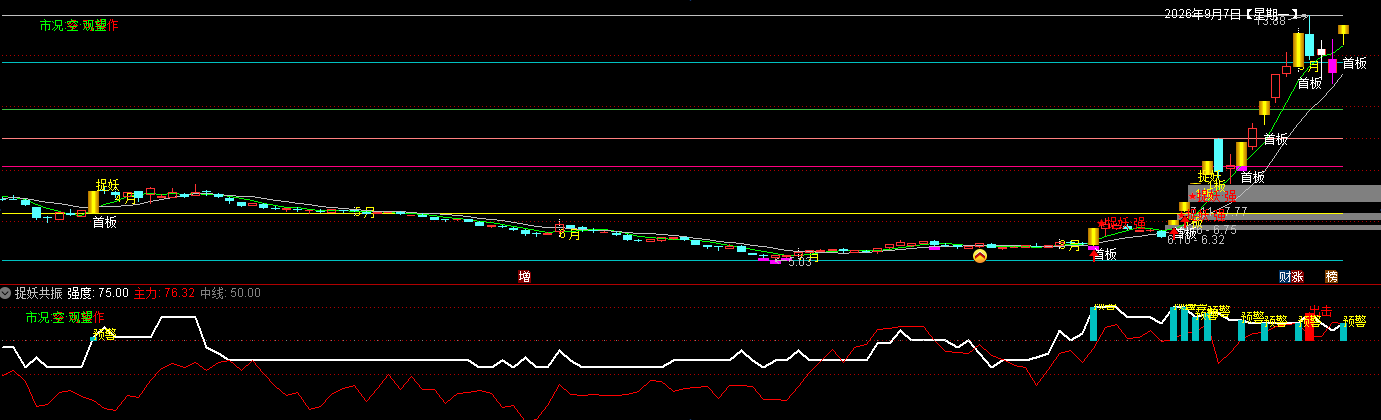The width and height of the screenshot is (1381, 420).
Task: Click the 捉妖 label above left yellow candle
Action: click(107, 185)
